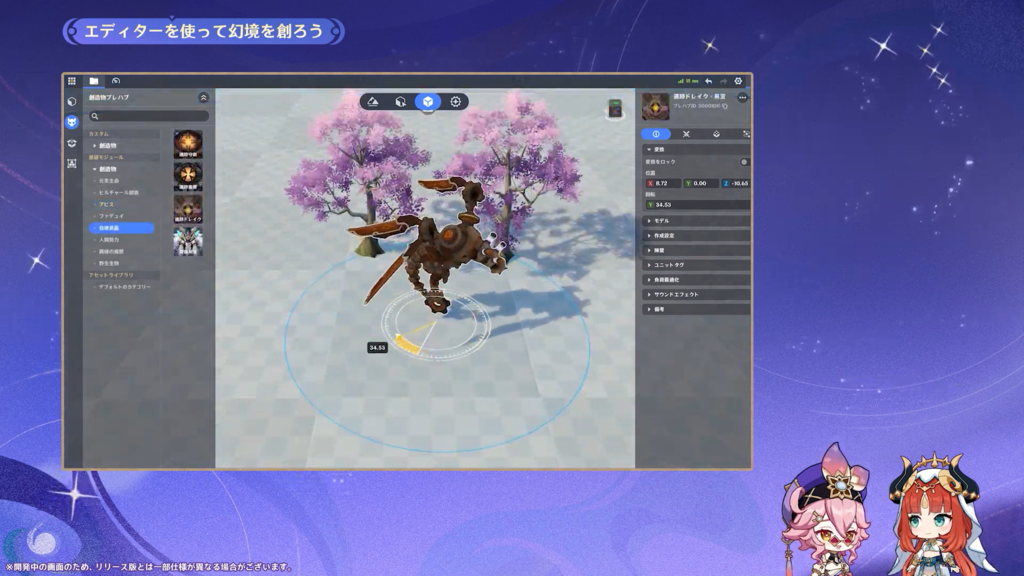Click the undo arrow in top bar
The height and width of the screenshot is (576, 1024).
(x=709, y=81)
